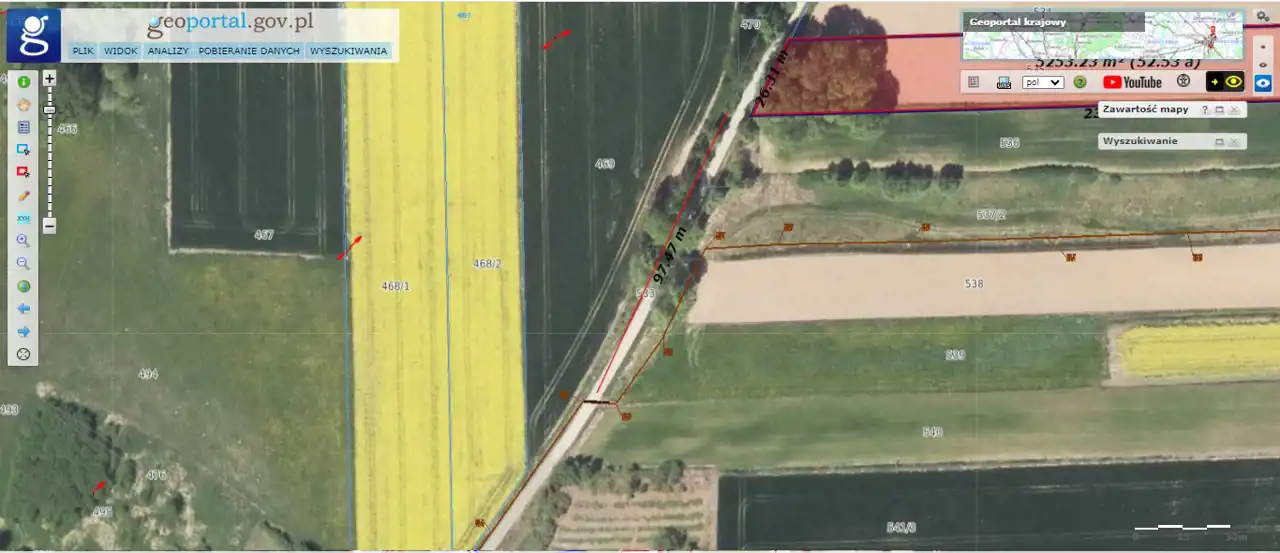The width and height of the screenshot is (1280, 553).
Task: Open the 'pol' language dropdown
Action: [1043, 82]
